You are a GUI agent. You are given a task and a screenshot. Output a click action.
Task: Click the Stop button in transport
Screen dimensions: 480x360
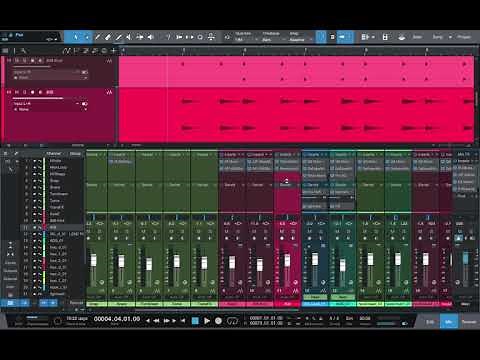pyautogui.click(x=195, y=321)
